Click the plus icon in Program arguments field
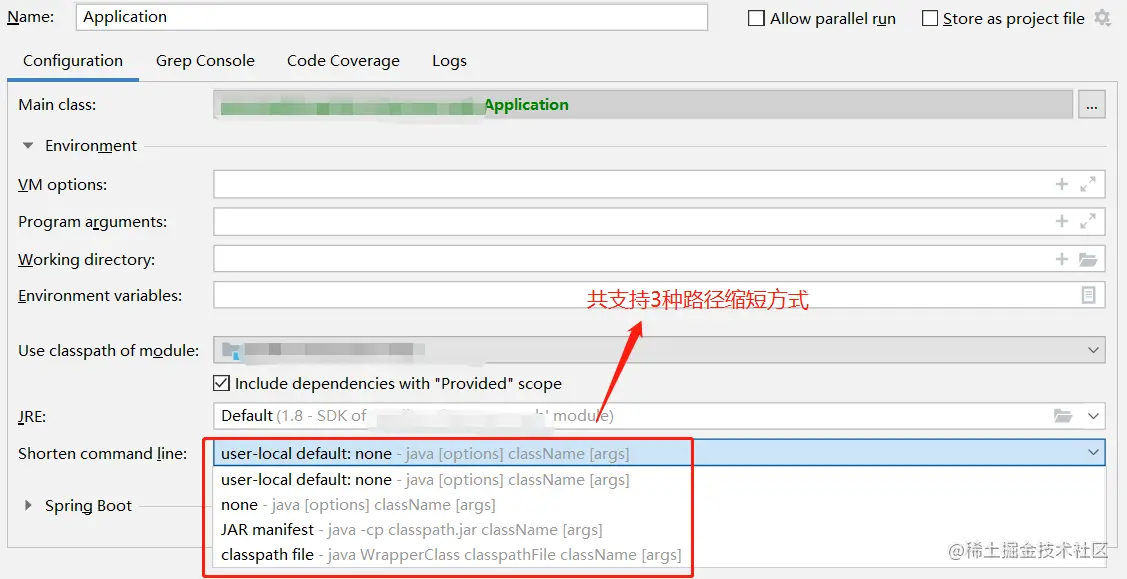 click(1062, 221)
